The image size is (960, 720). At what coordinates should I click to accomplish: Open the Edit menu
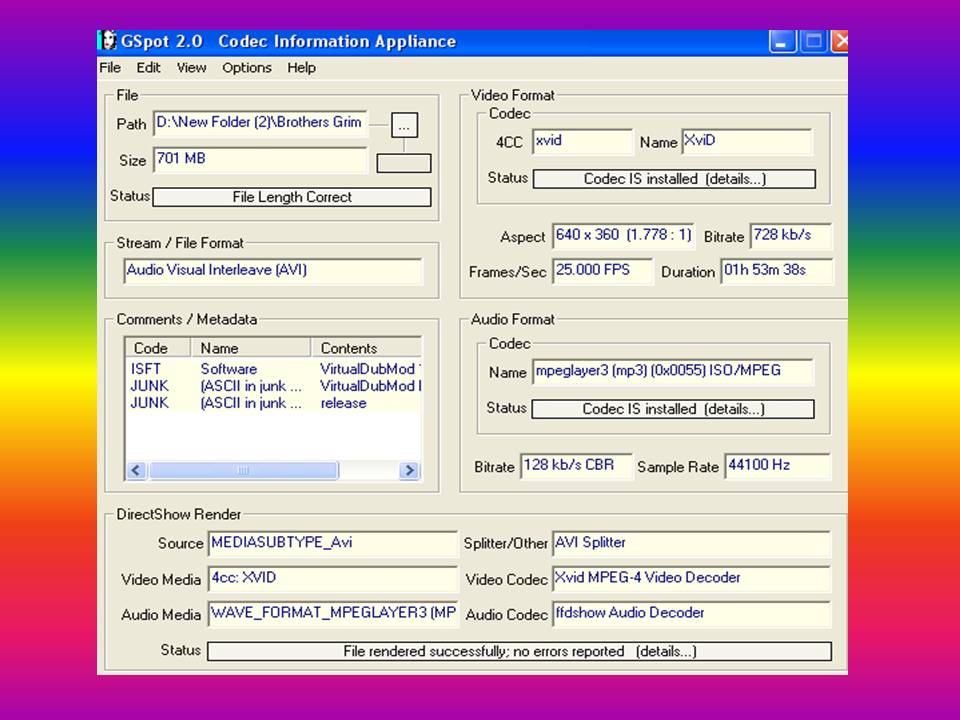(148, 67)
